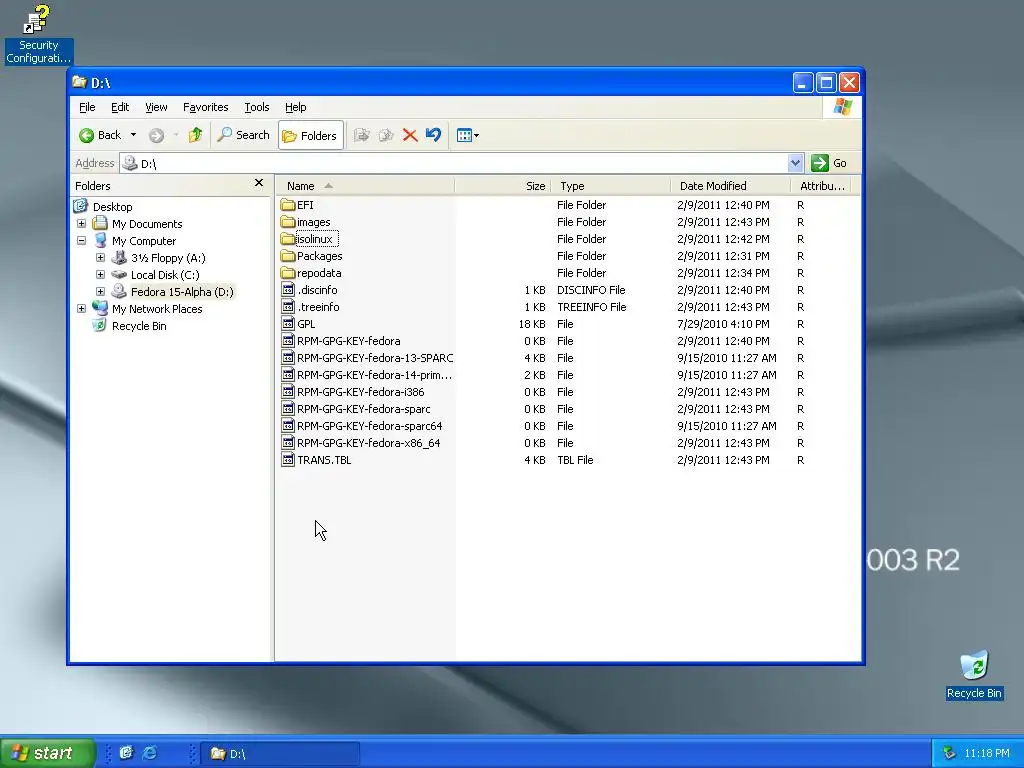Click the Copy To toolbar icon
The width and height of the screenshot is (1024, 768).
tap(386, 135)
